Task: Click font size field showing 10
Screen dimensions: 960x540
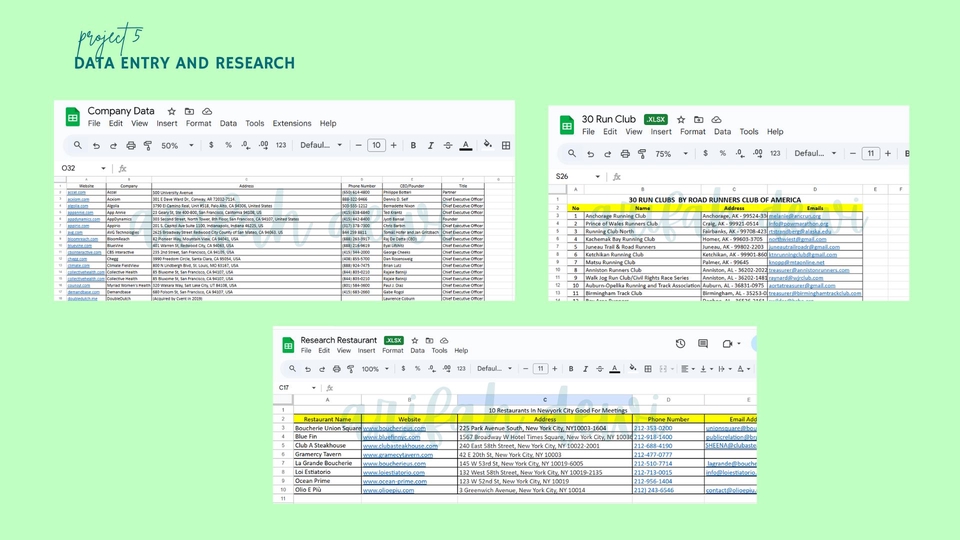Action: [x=376, y=145]
